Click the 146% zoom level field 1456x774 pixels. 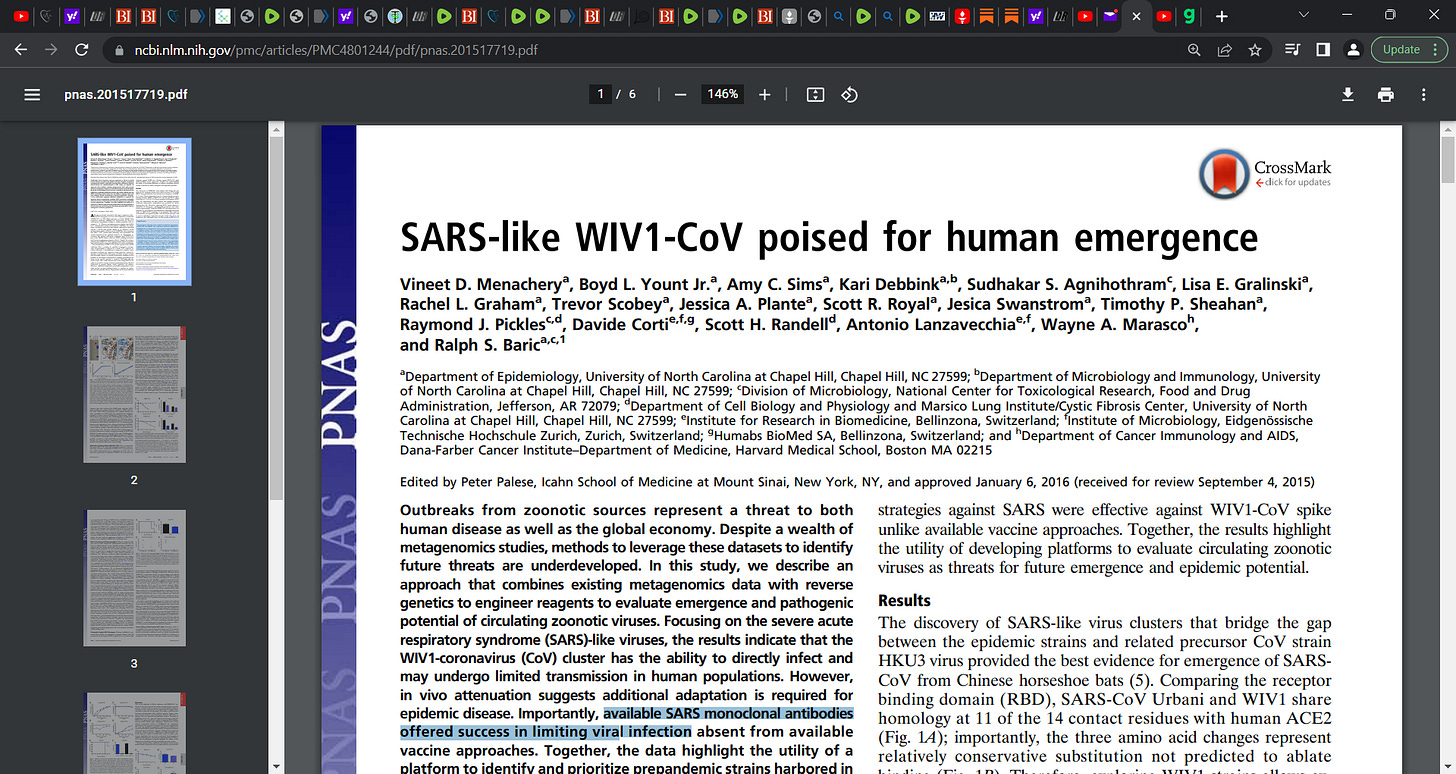722,94
